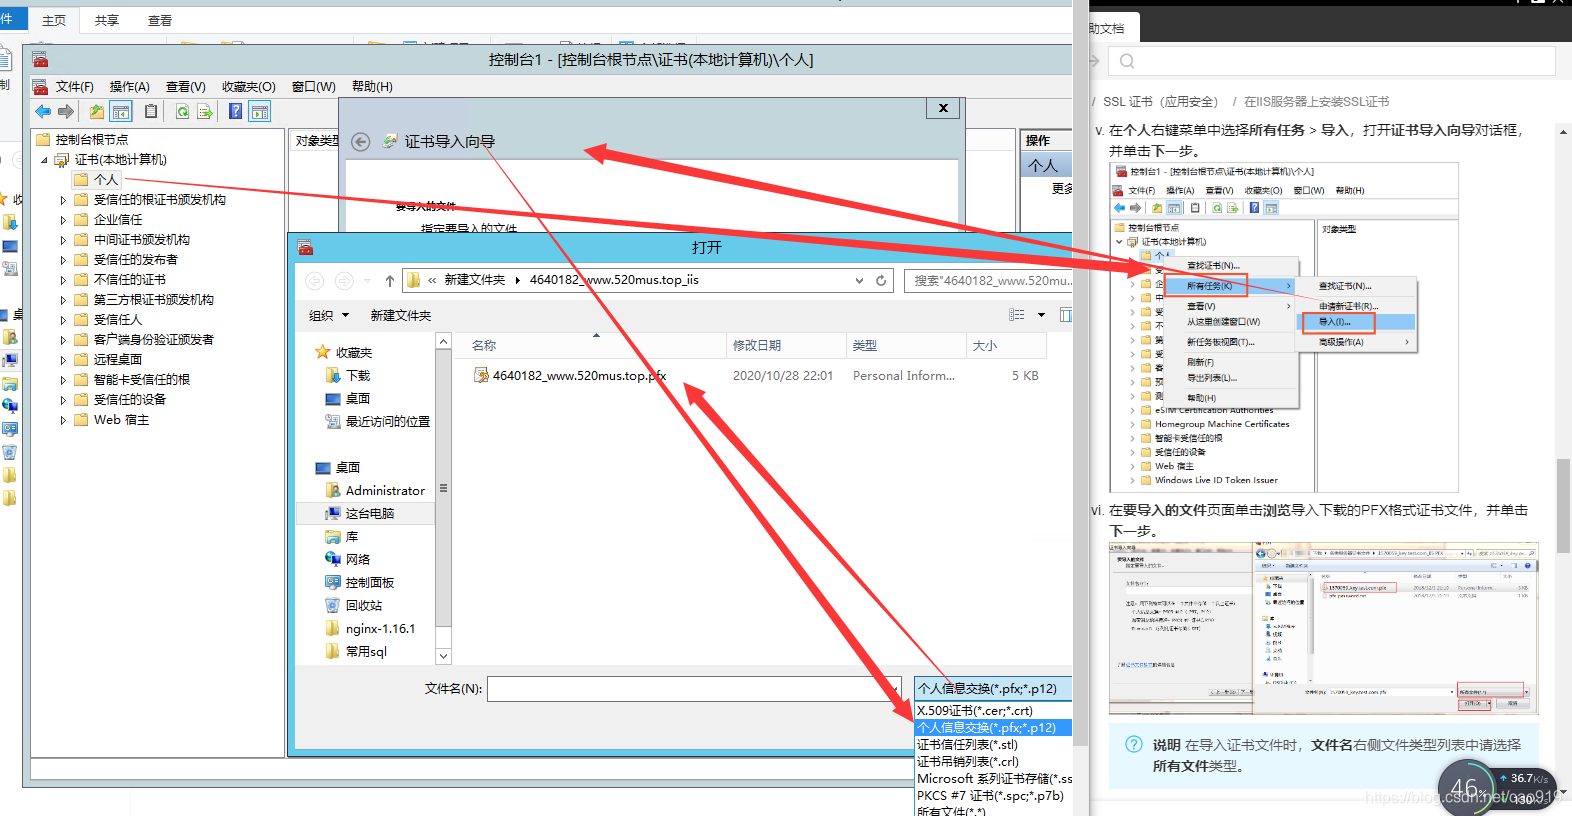
Task: Expand 企业信任 tree node
Action: 63,220
